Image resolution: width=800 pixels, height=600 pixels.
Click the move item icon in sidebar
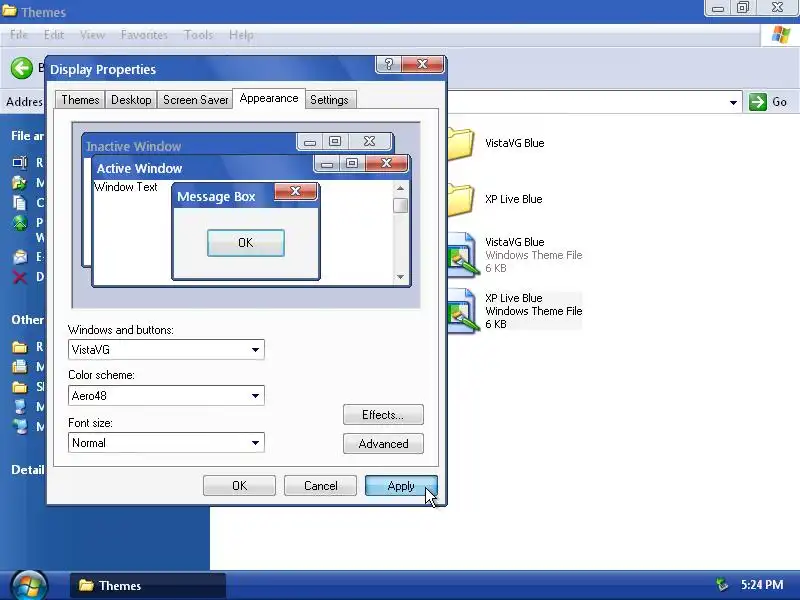point(20,183)
